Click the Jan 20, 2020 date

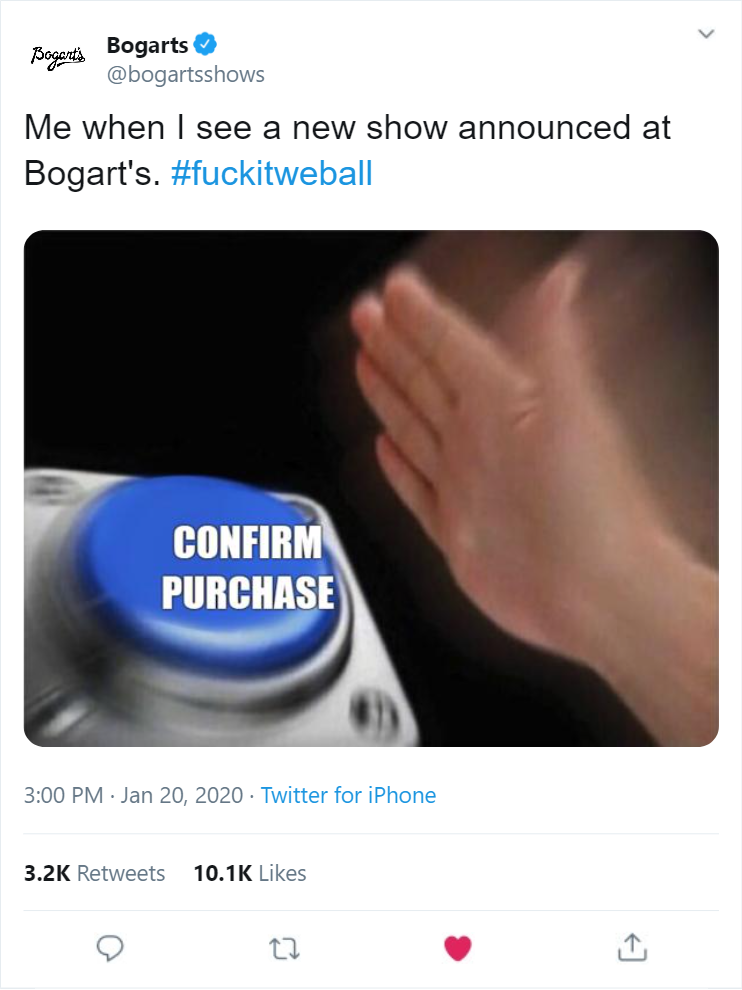[183, 796]
